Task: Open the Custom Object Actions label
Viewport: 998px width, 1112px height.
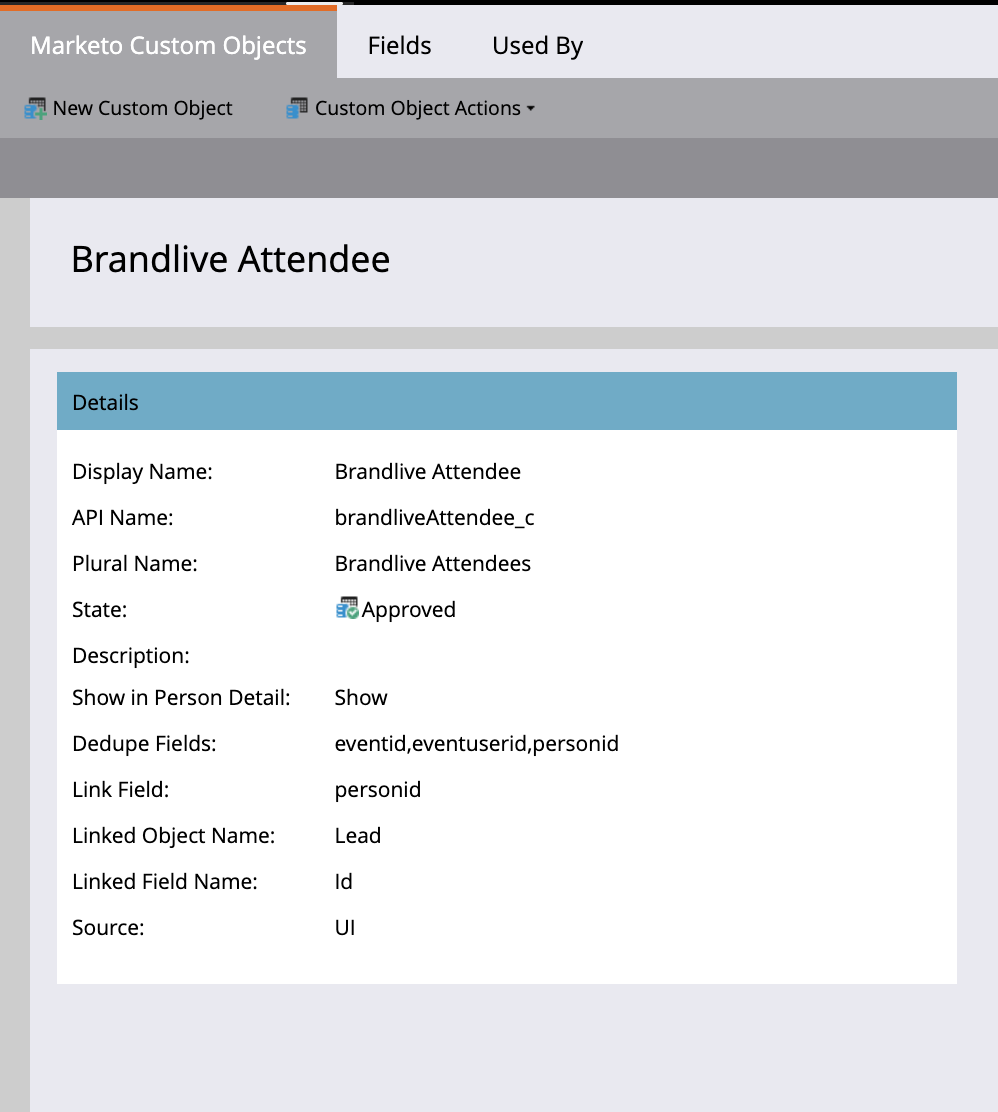Action: tap(418, 108)
